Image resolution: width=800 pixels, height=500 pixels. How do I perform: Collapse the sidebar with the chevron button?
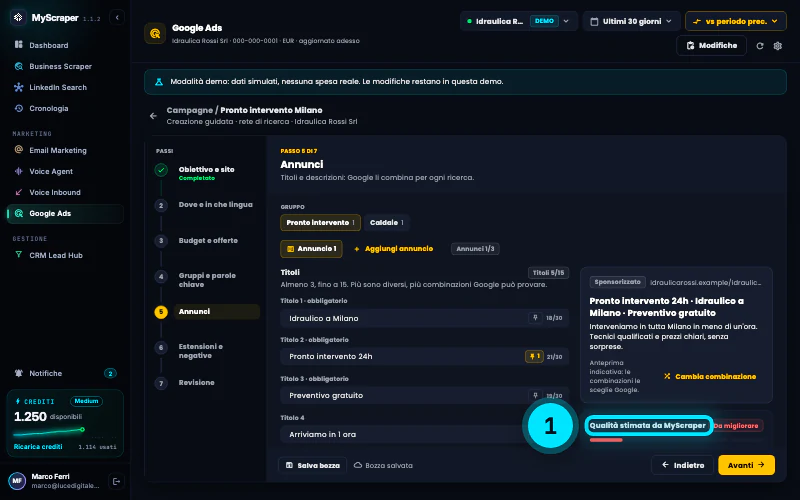117,17
